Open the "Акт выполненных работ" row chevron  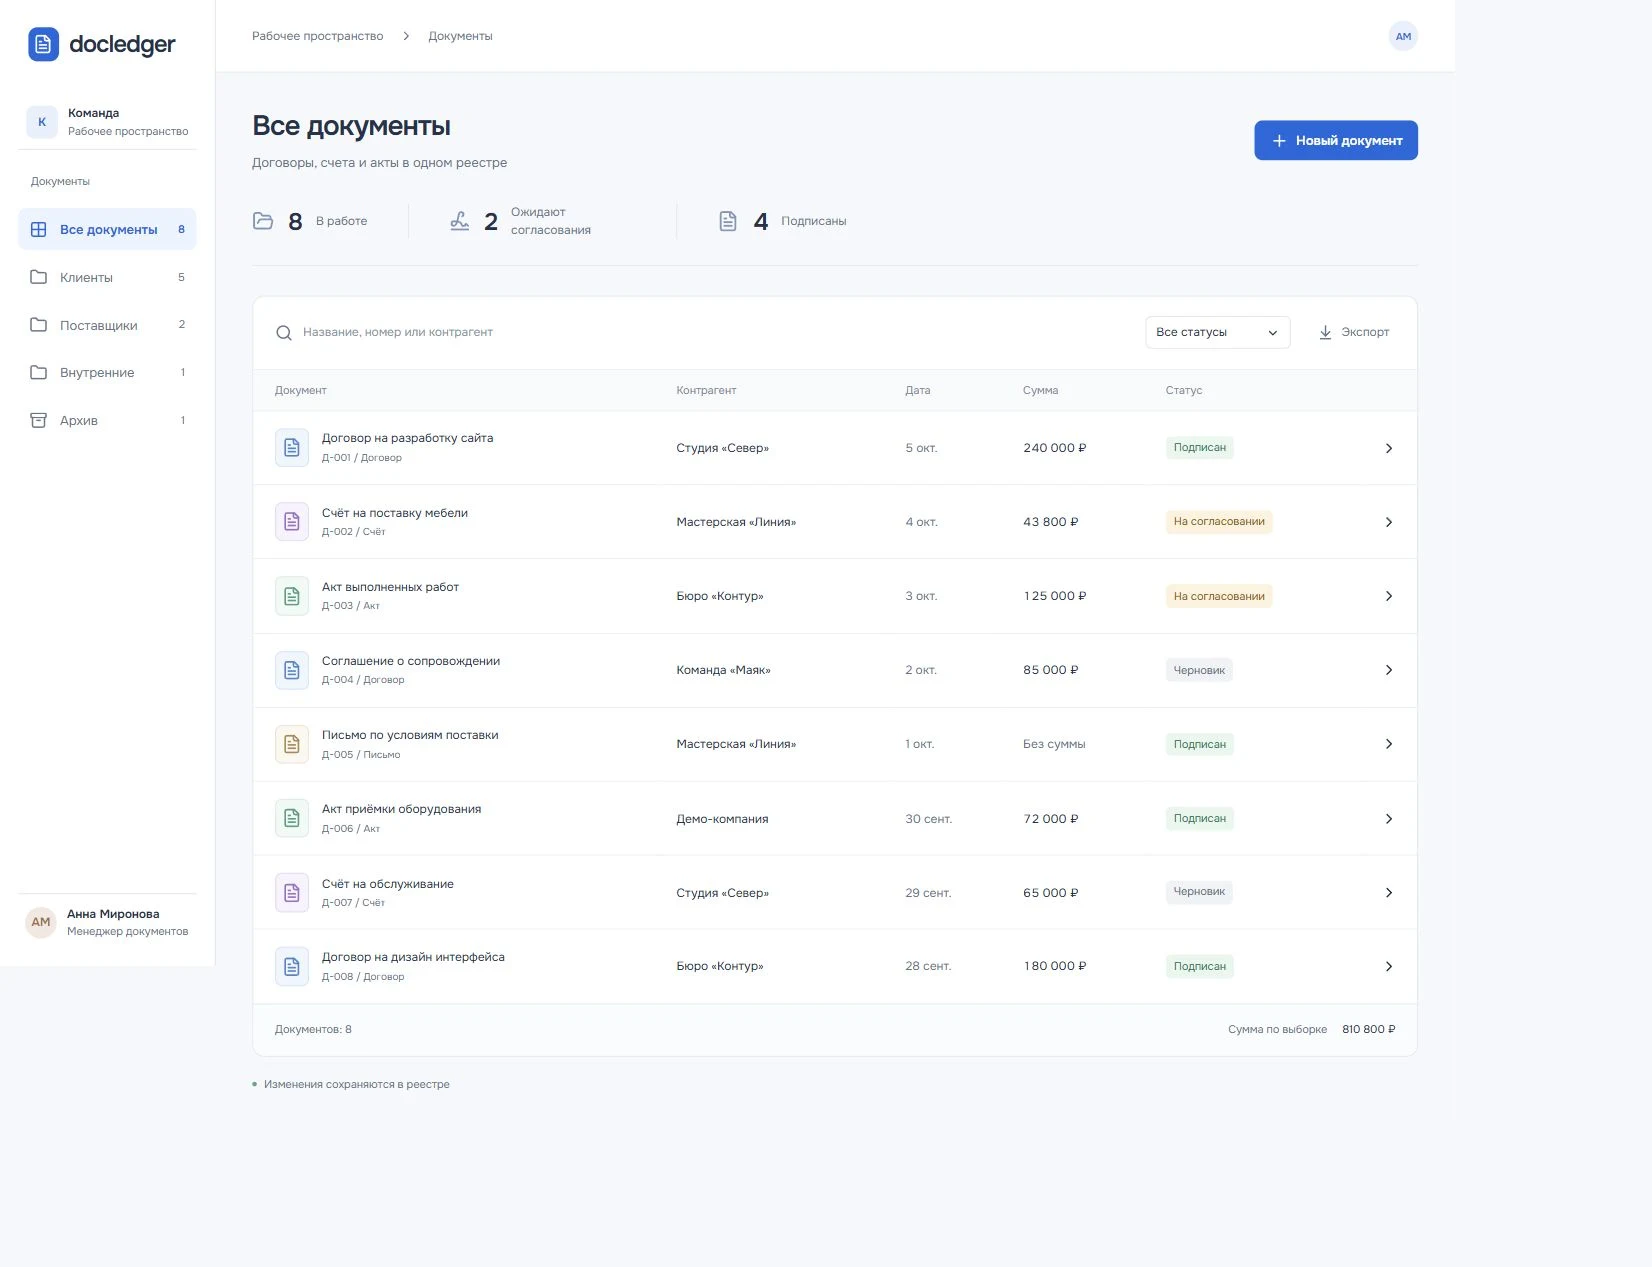(x=1388, y=596)
